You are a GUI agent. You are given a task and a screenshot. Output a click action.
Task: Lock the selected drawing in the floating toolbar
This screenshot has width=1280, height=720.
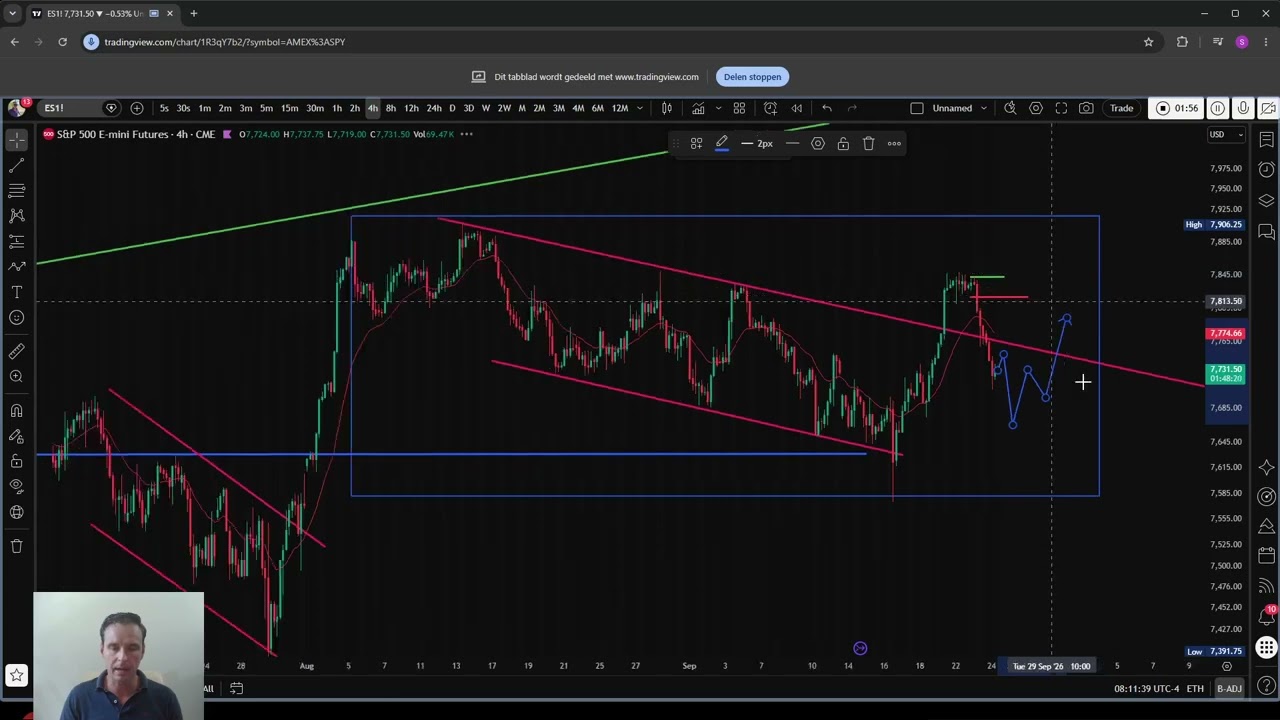(x=843, y=143)
